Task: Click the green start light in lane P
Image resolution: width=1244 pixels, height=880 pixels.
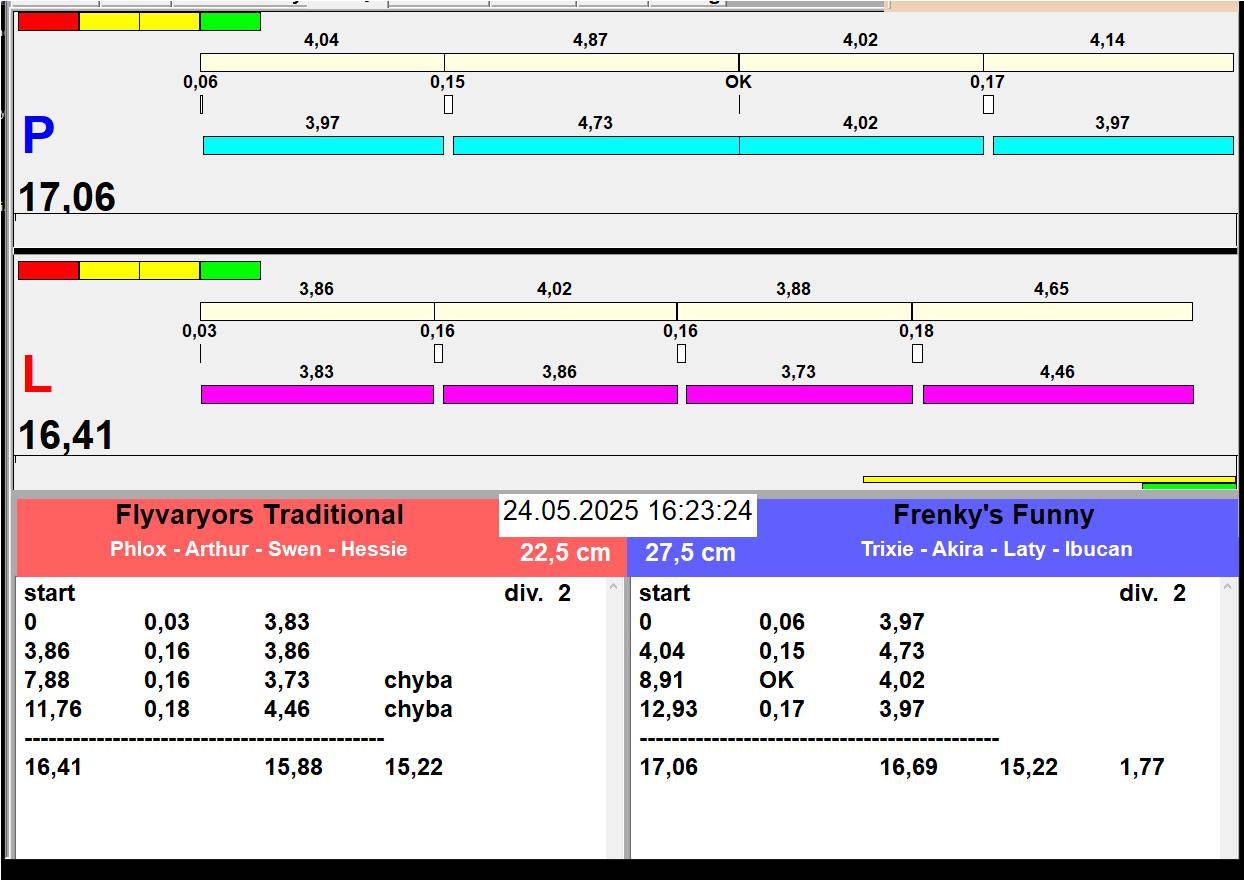Action: [x=230, y=22]
